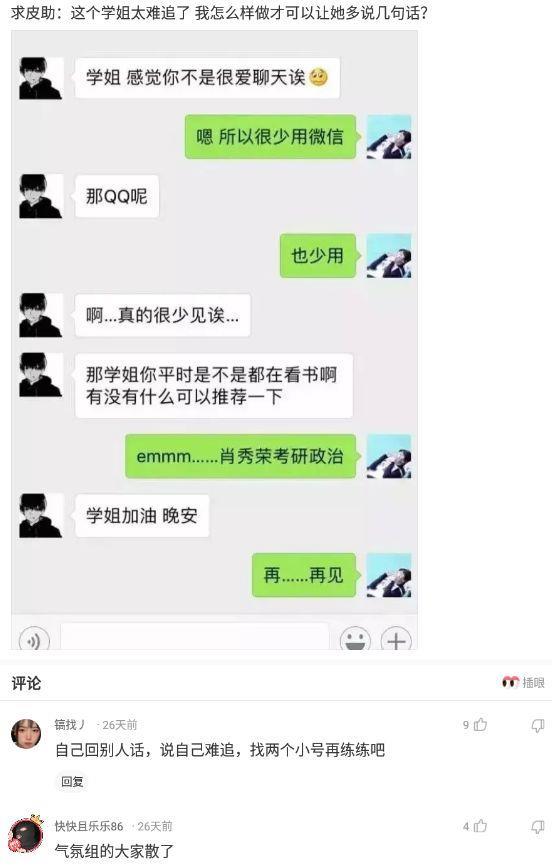Tap the black-haired avatar beside 学姐加油 晚安

tap(40, 516)
